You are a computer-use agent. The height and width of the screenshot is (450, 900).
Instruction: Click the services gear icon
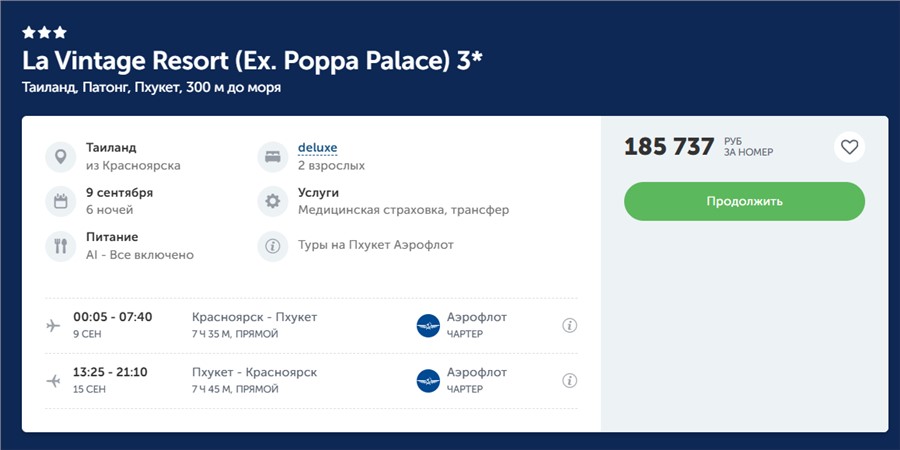(x=272, y=201)
